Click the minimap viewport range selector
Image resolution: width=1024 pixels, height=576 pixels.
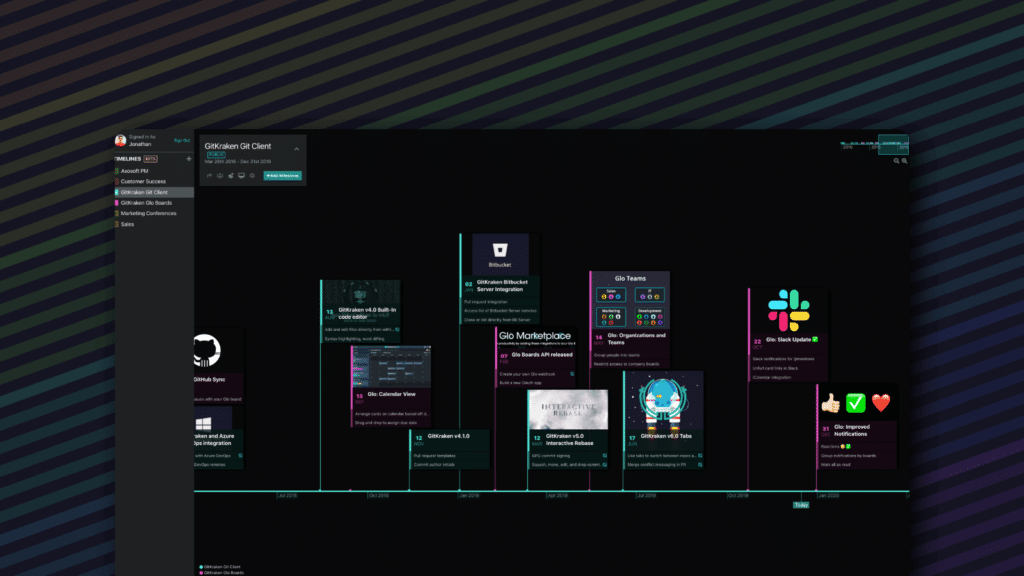pyautogui.click(x=893, y=145)
